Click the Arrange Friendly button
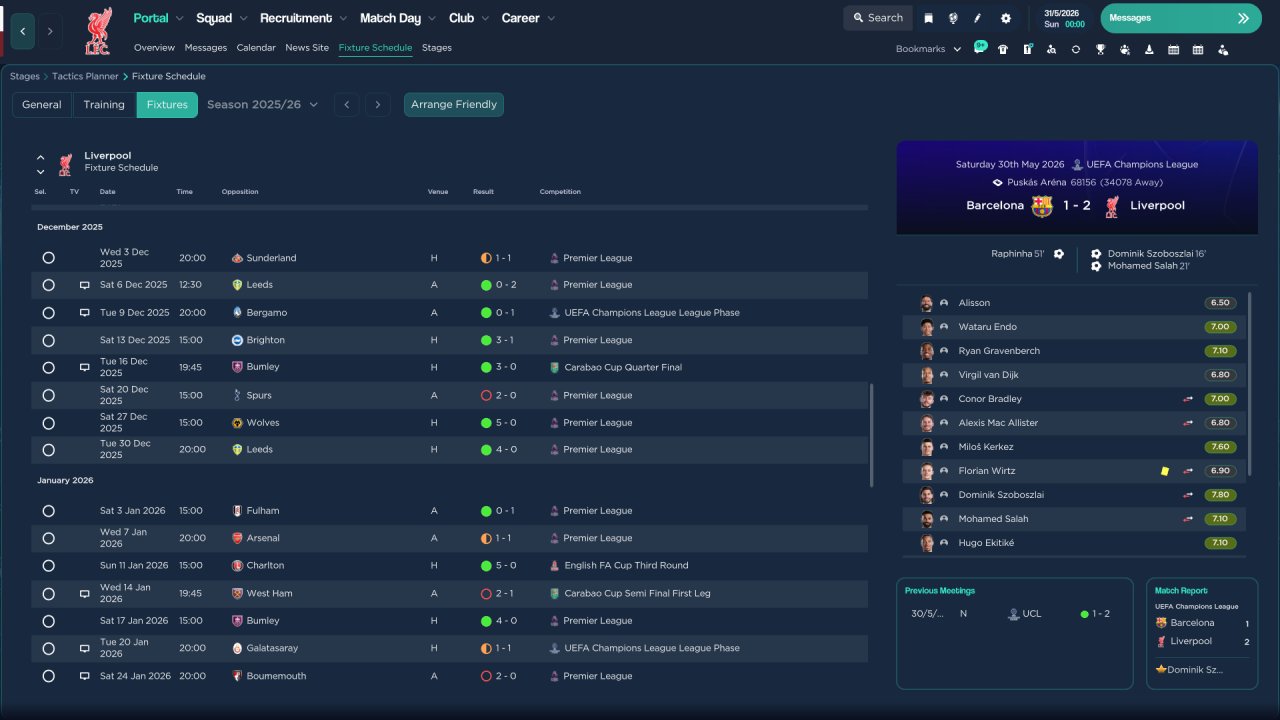Image resolution: width=1280 pixels, height=720 pixels. coord(454,104)
